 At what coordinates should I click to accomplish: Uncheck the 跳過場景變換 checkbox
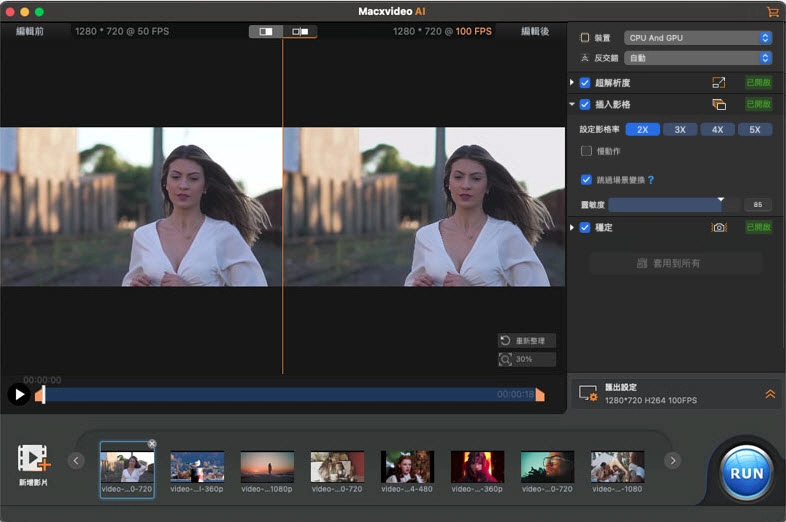(587, 180)
